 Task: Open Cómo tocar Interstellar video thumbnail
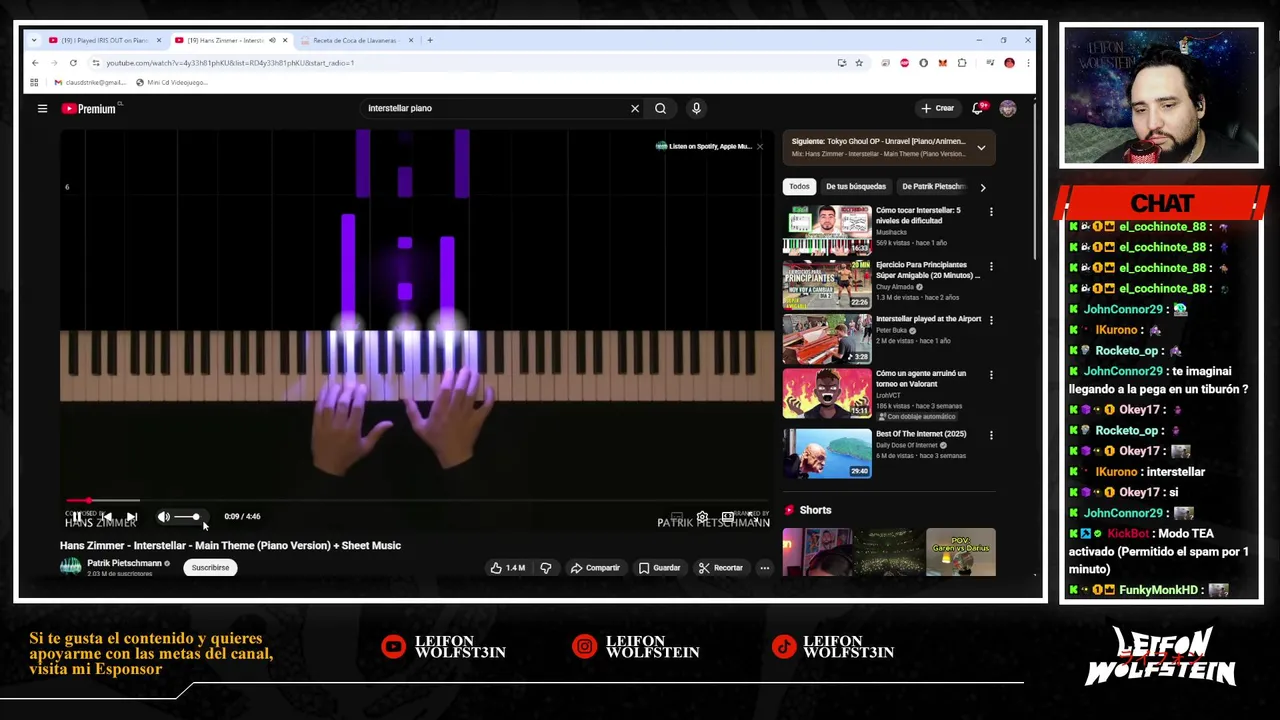pyautogui.click(x=827, y=231)
